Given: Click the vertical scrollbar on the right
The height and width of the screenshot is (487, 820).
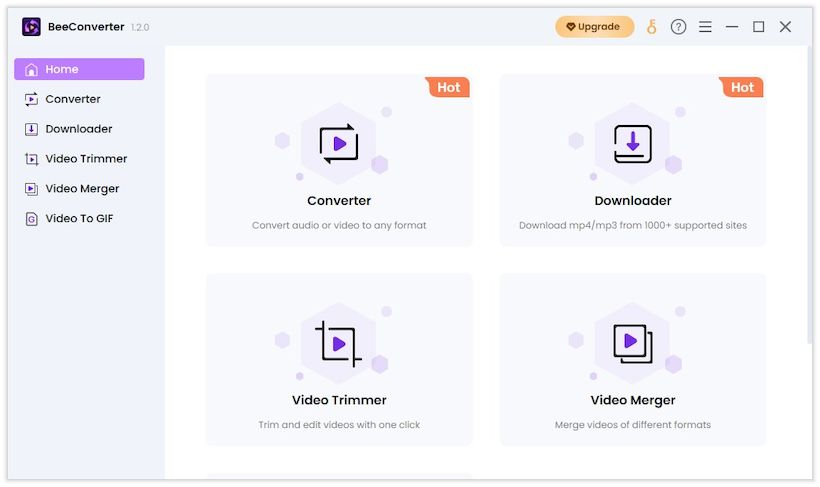Looking at the screenshot, I should click(x=809, y=195).
